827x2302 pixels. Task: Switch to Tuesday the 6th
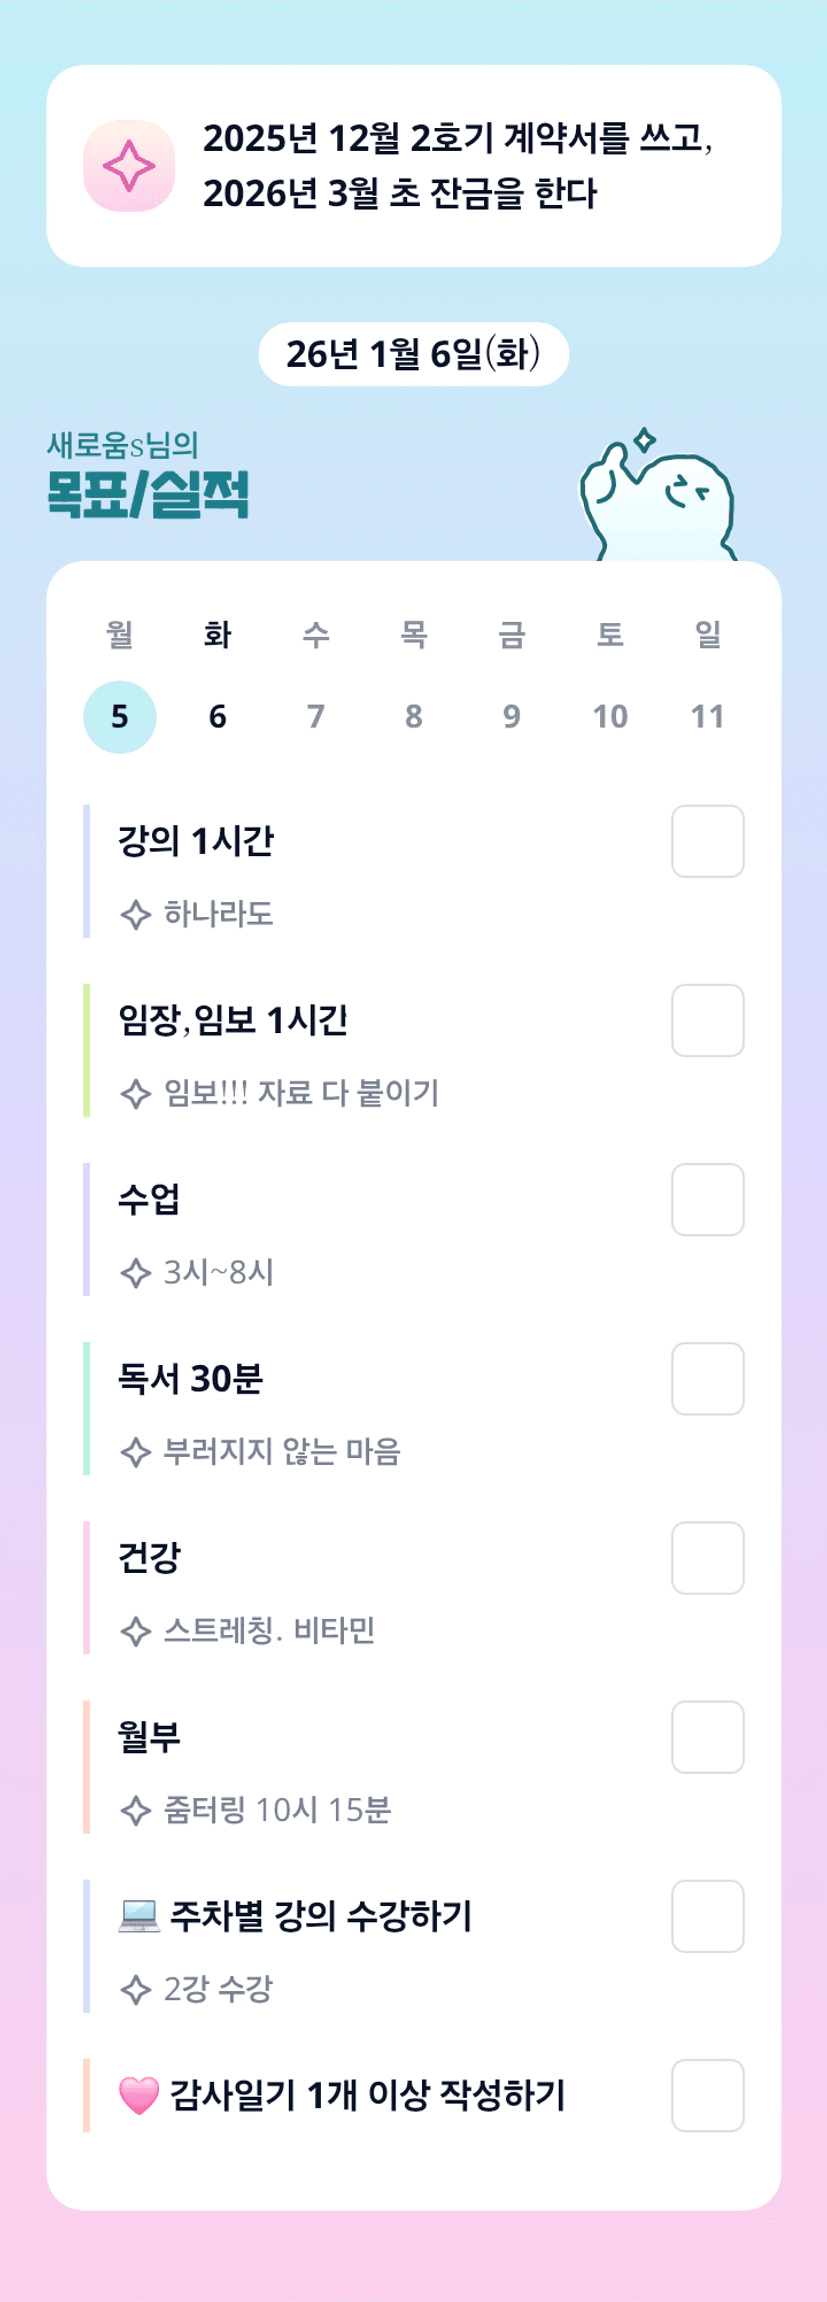click(217, 716)
